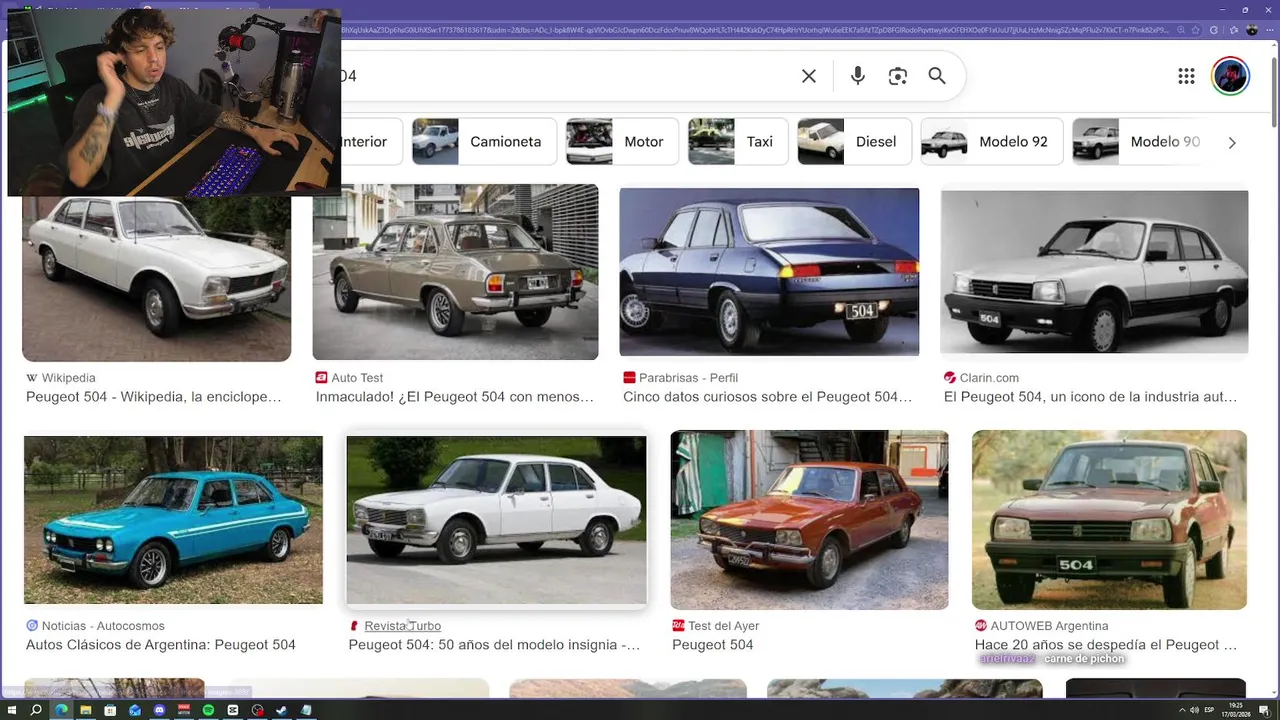Open 'Inmaculado! ¿El Peugeot 504 con menos...' link
This screenshot has height=720, width=1280.
coord(455,397)
